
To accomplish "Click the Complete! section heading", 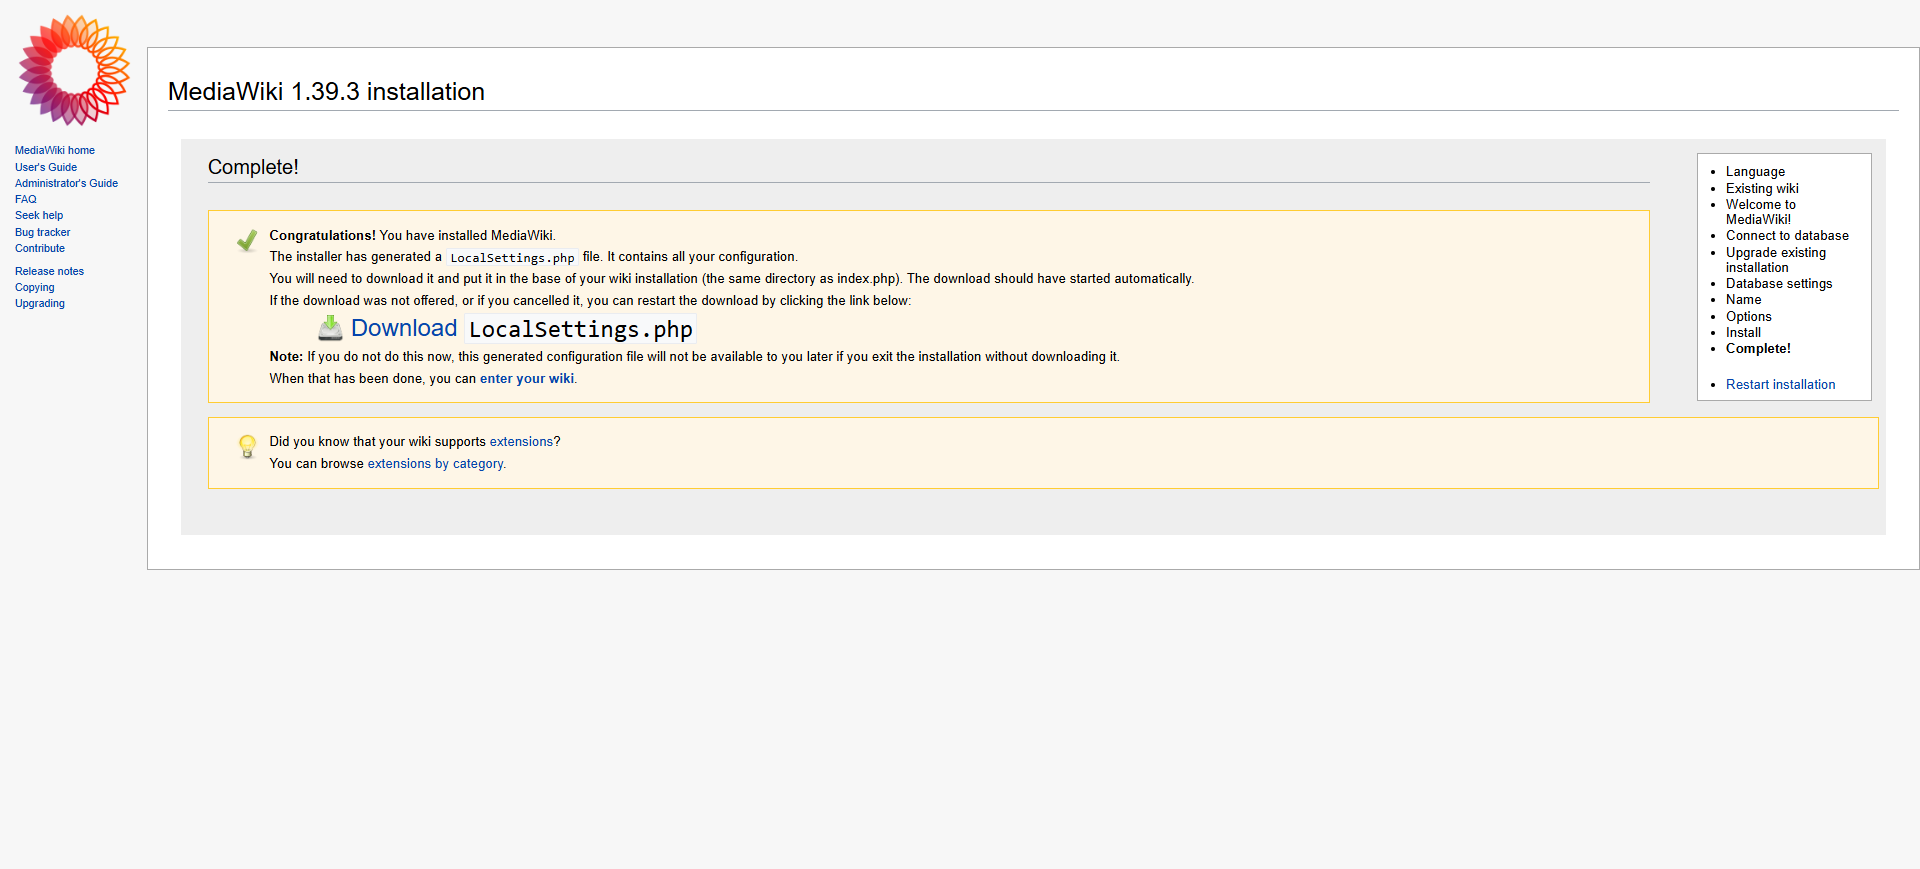I will point(253,167).
